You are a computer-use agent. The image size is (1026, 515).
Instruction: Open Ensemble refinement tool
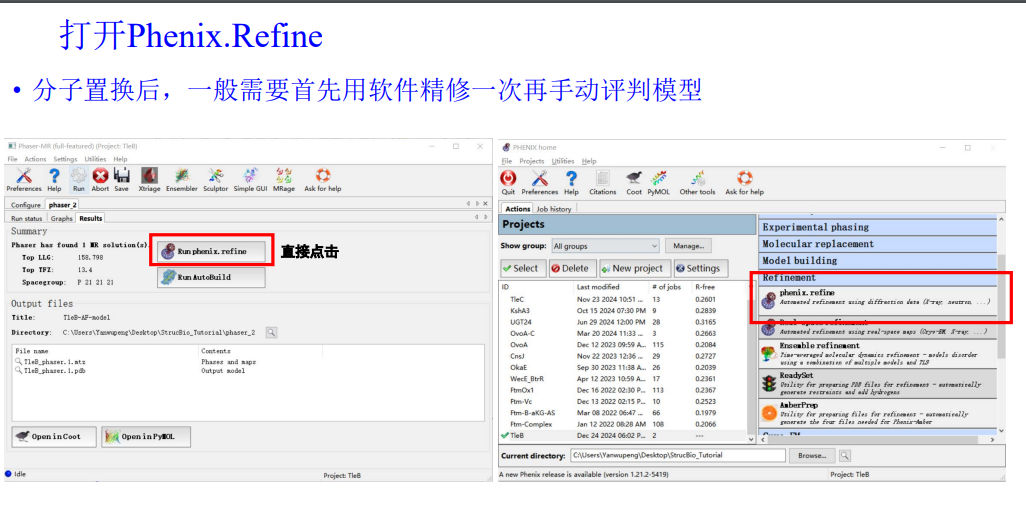click(877, 353)
